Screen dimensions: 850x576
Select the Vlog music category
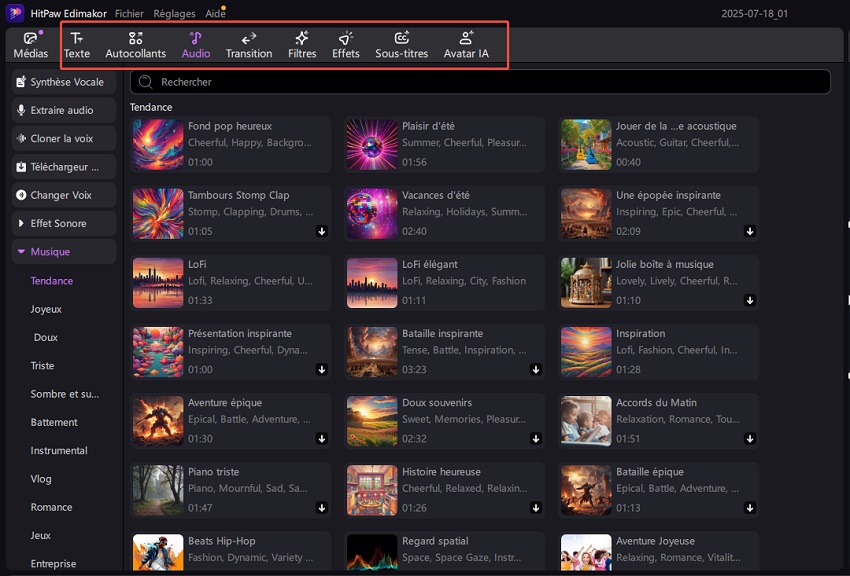(41, 479)
